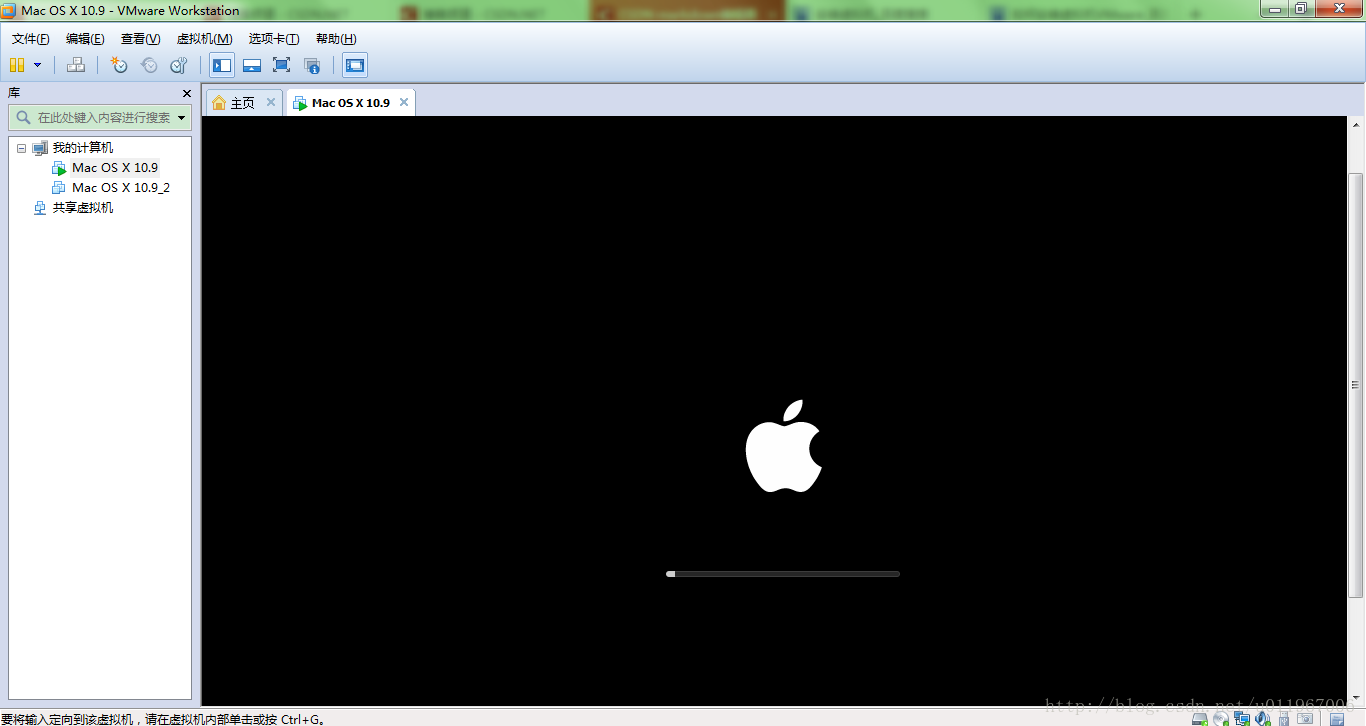Image resolution: width=1366 pixels, height=726 pixels.
Task: Click the sound card status icon
Action: (x=1263, y=718)
